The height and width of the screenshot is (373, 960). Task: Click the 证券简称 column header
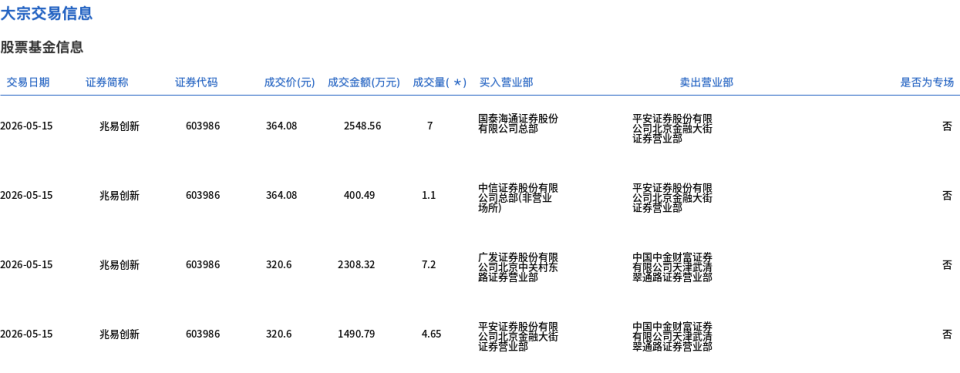[x=107, y=83]
